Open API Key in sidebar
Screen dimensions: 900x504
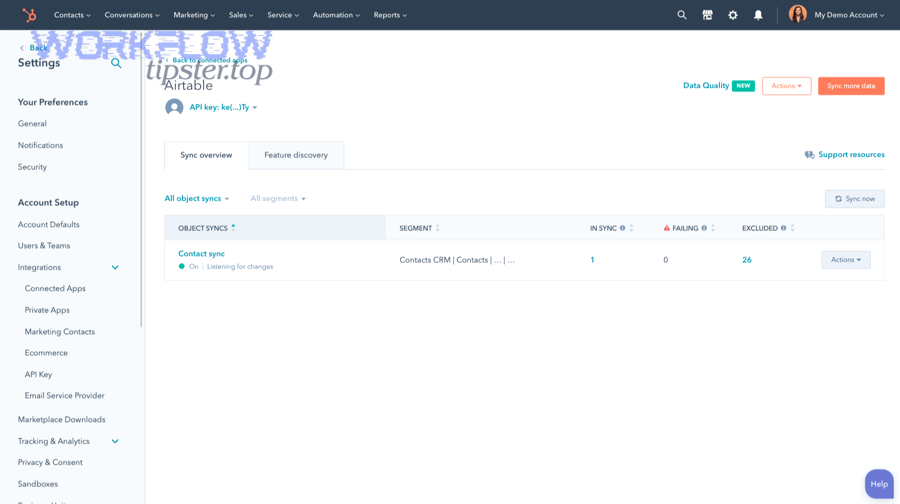tap(38, 374)
